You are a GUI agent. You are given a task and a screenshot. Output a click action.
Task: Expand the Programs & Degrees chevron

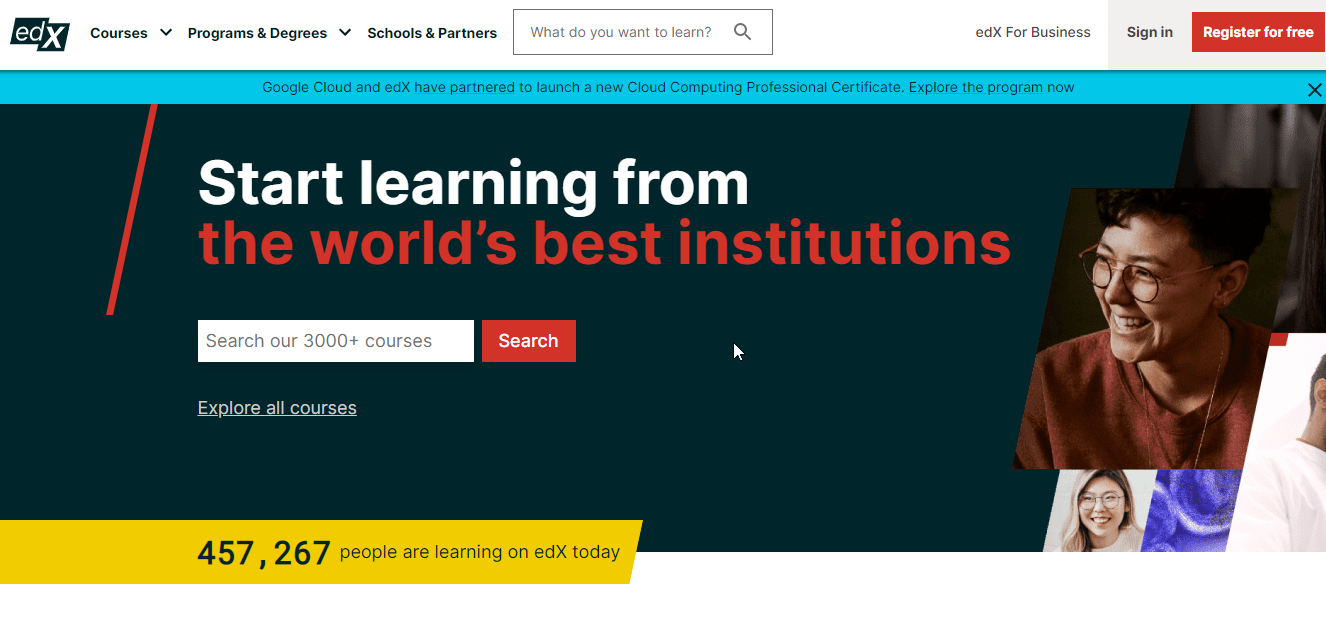point(345,32)
